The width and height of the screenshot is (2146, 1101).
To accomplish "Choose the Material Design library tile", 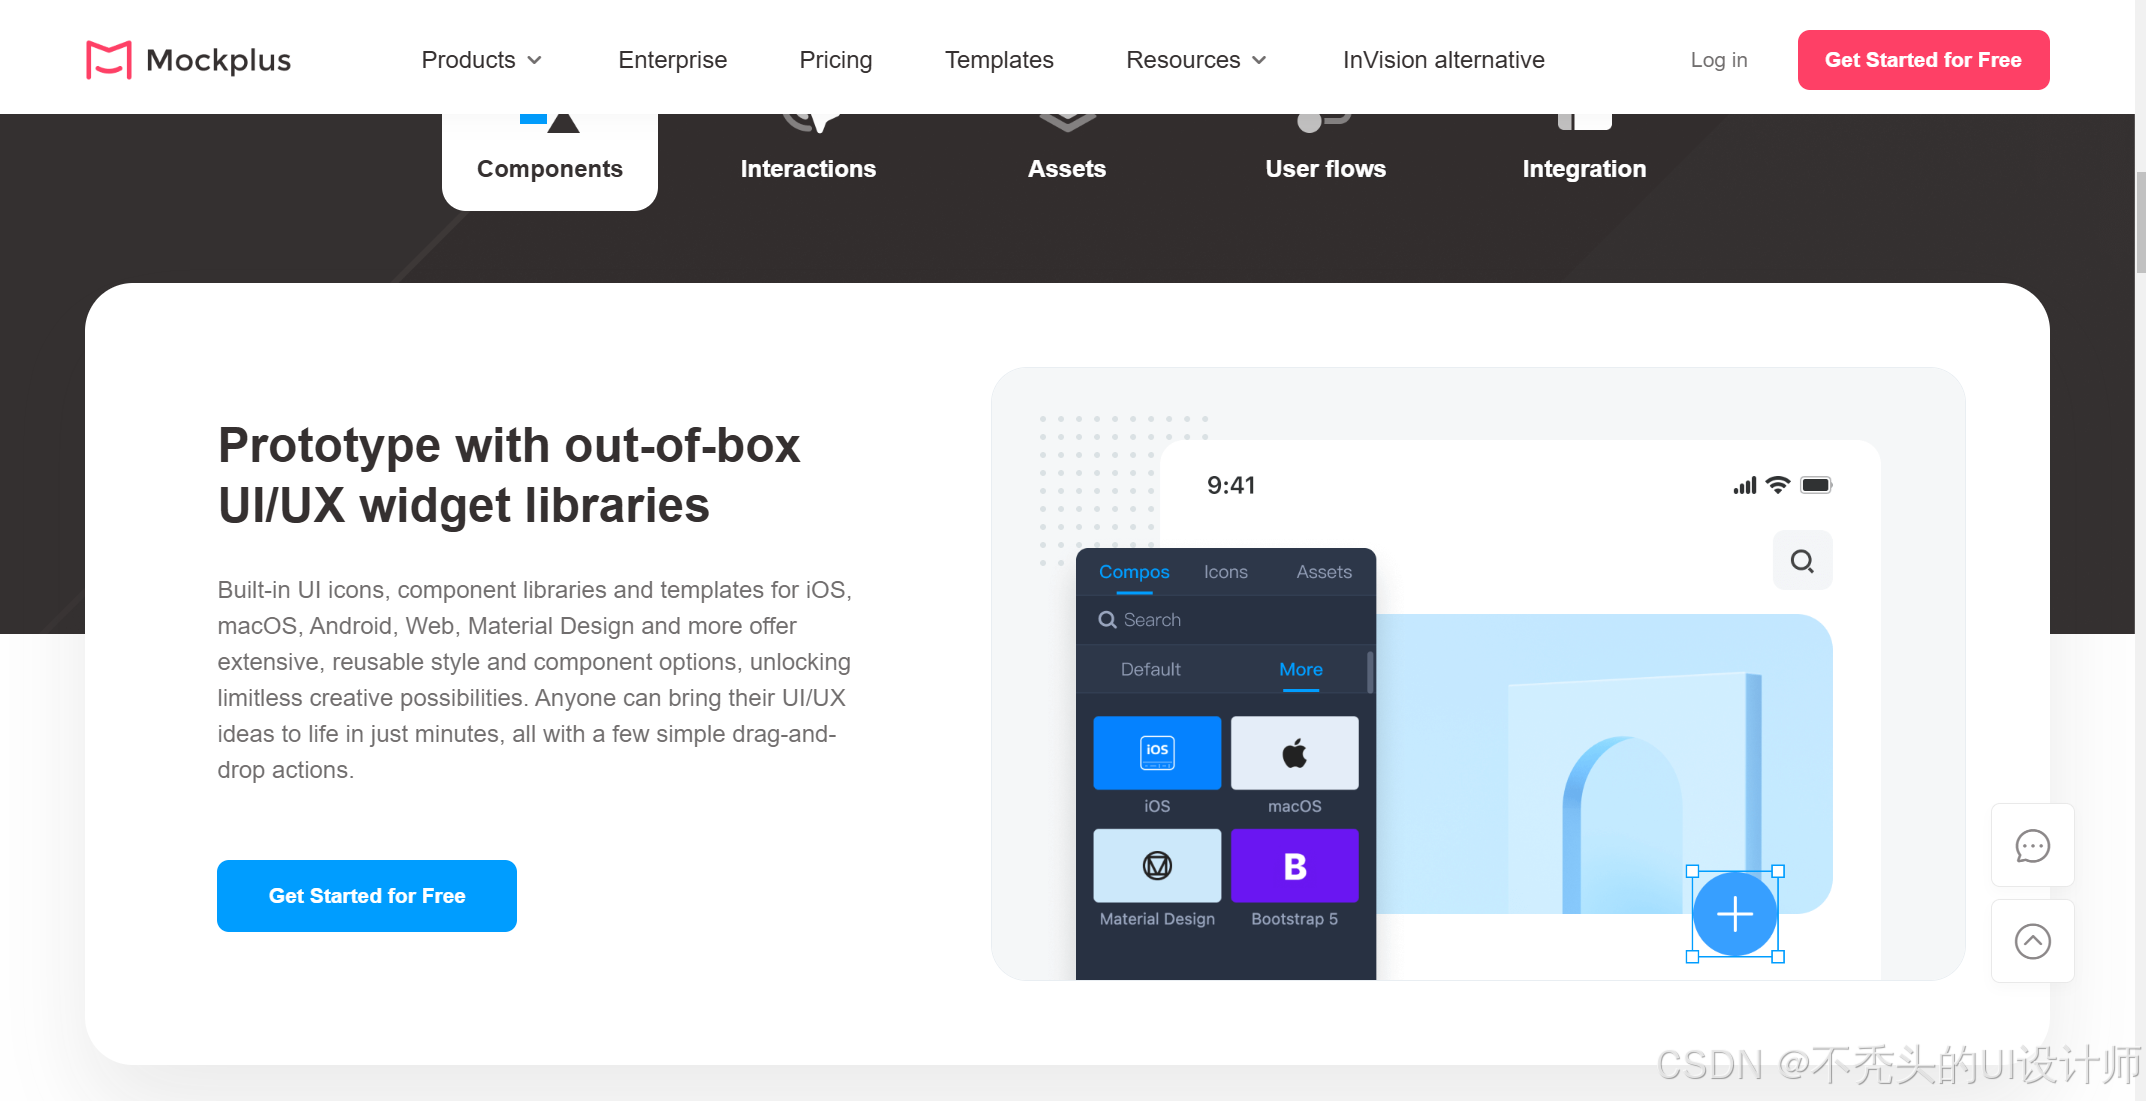I will 1157,866.
